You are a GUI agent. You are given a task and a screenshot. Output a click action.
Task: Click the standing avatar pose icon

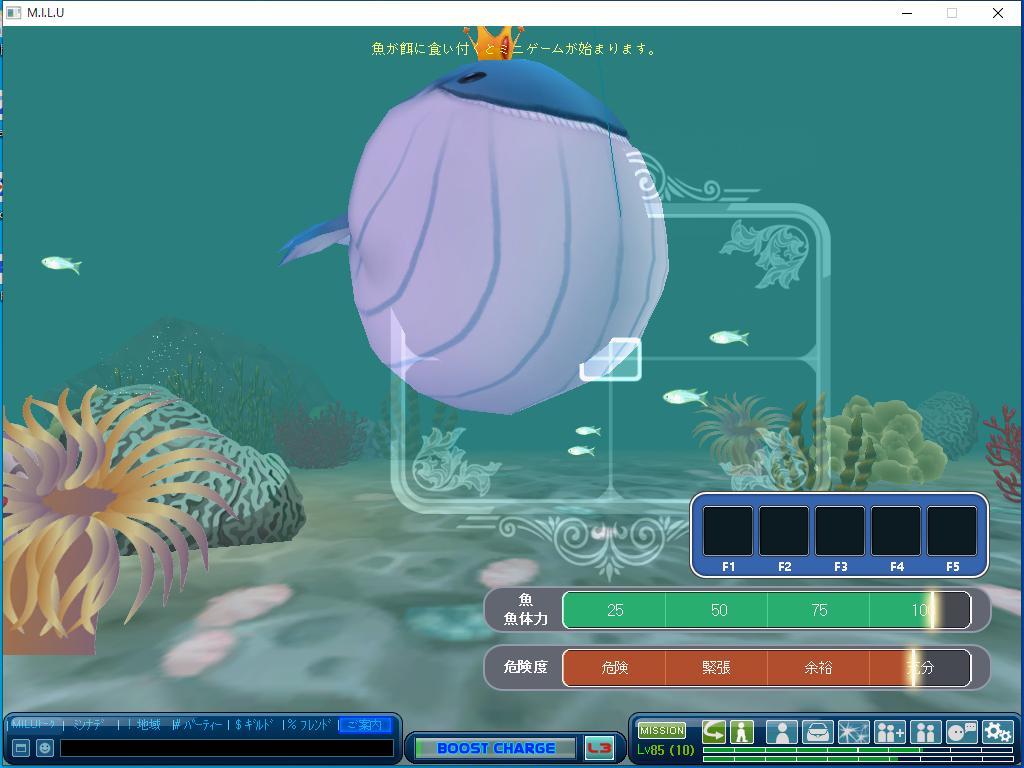pos(741,731)
